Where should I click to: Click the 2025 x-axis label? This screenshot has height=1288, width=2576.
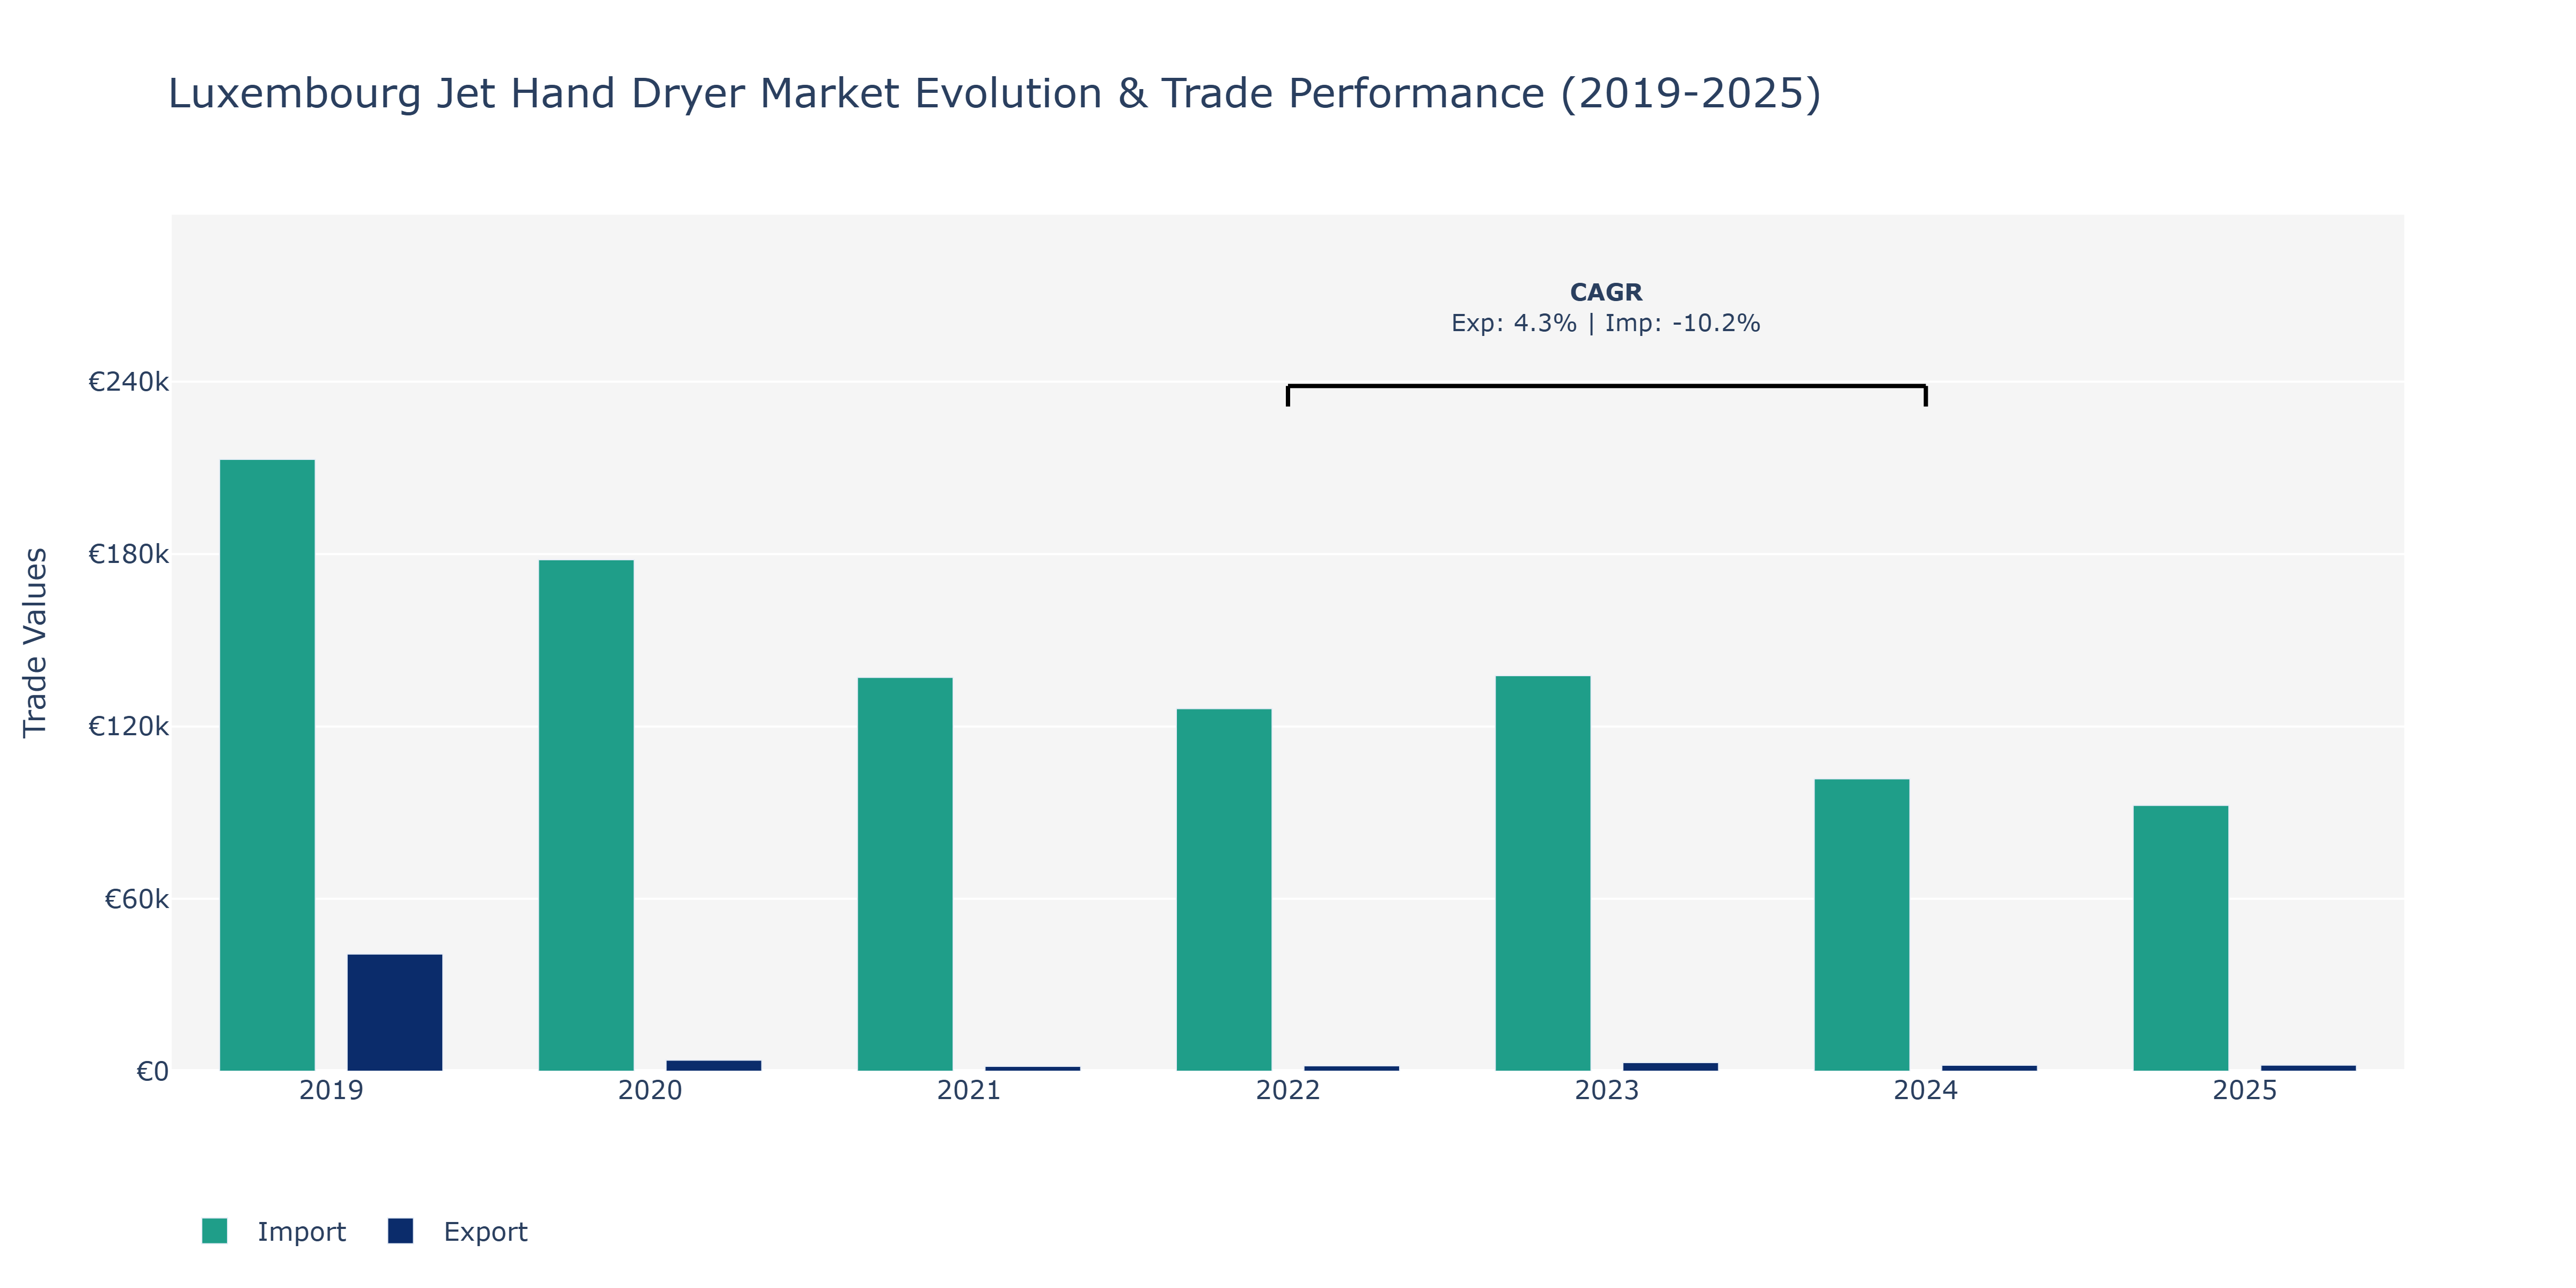(x=2245, y=1090)
